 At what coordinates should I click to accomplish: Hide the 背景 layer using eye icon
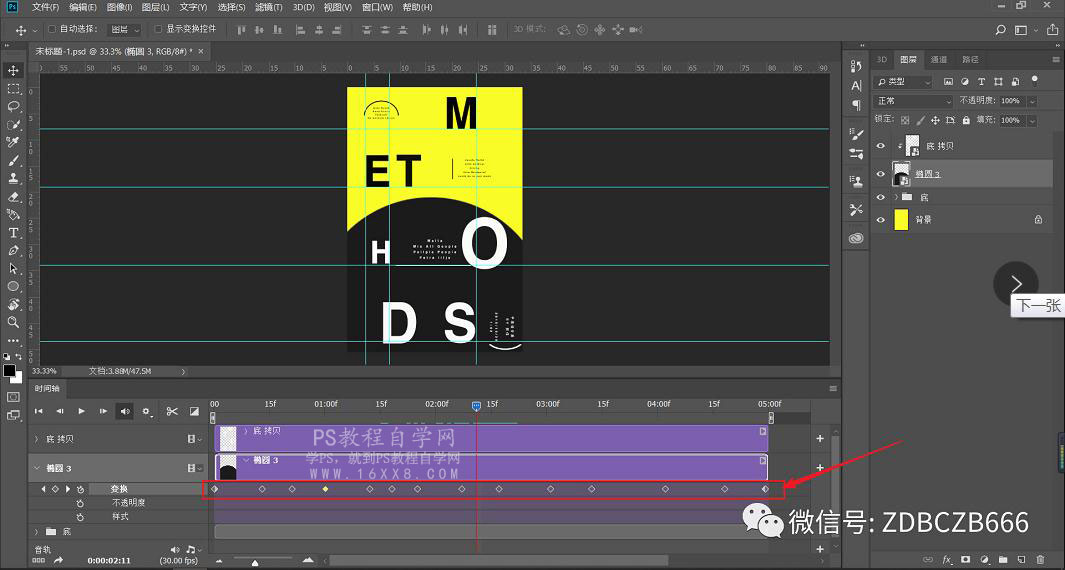(881, 220)
